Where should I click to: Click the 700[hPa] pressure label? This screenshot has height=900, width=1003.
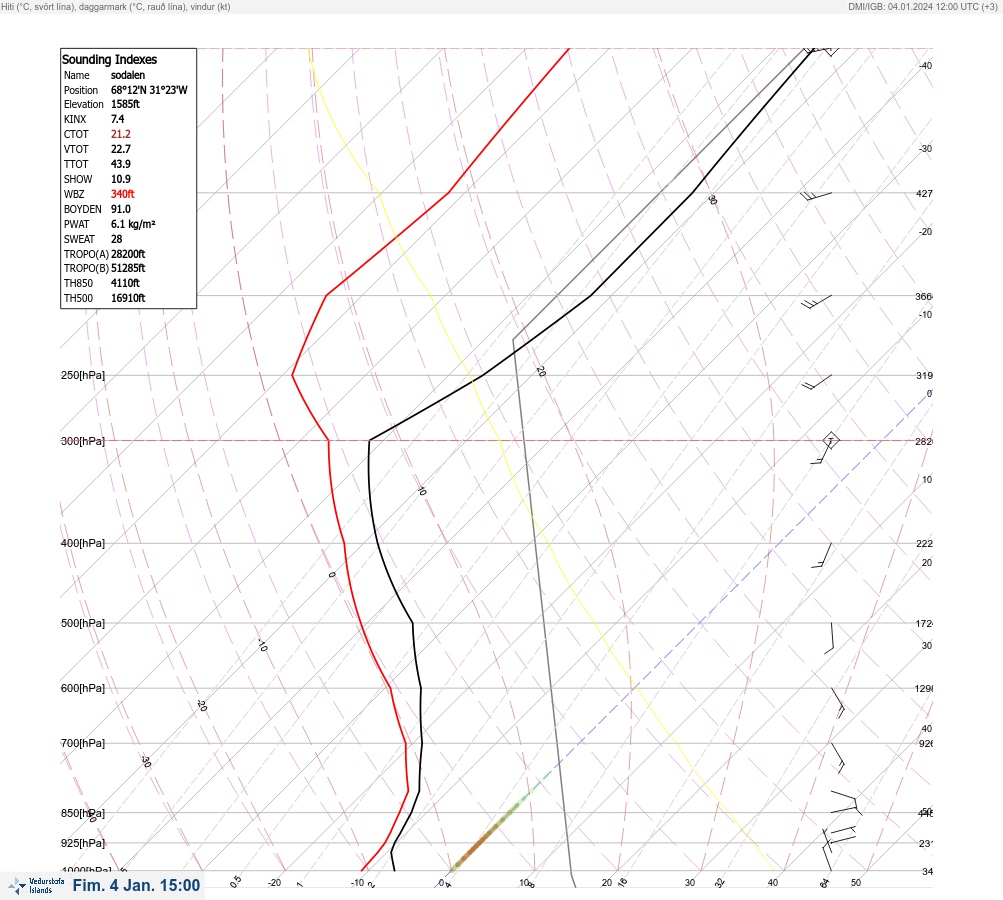coord(83,743)
